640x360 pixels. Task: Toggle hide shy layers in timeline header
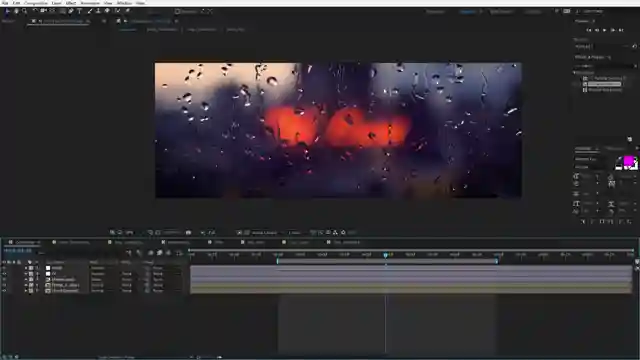click(151, 253)
